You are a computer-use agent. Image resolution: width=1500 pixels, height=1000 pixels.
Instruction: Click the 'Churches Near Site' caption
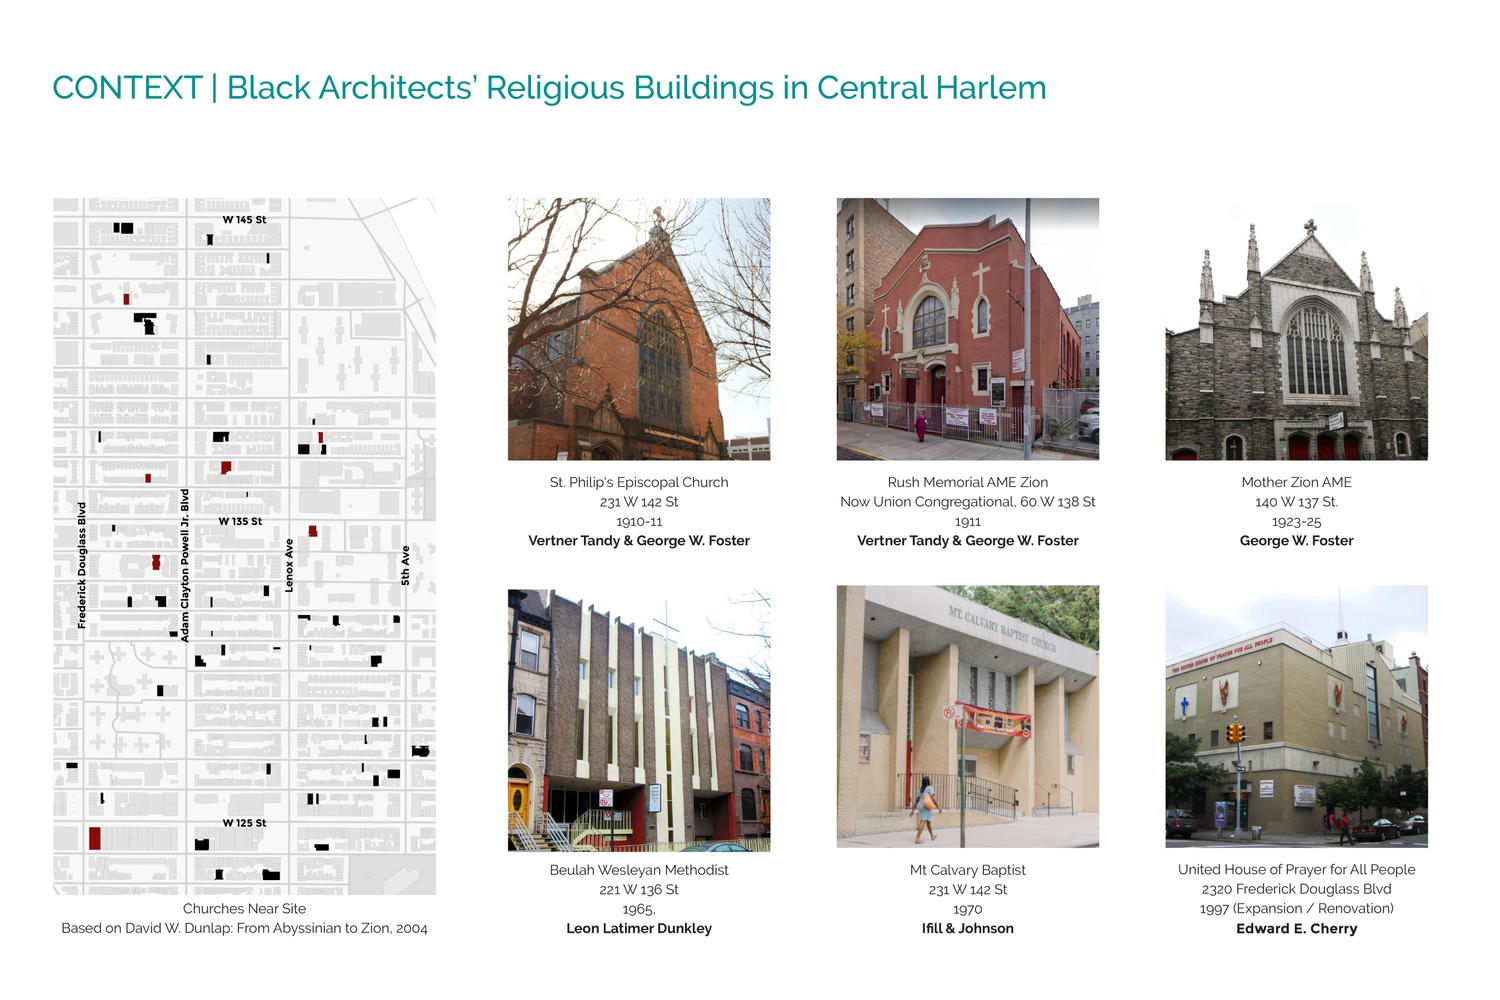[244, 909]
